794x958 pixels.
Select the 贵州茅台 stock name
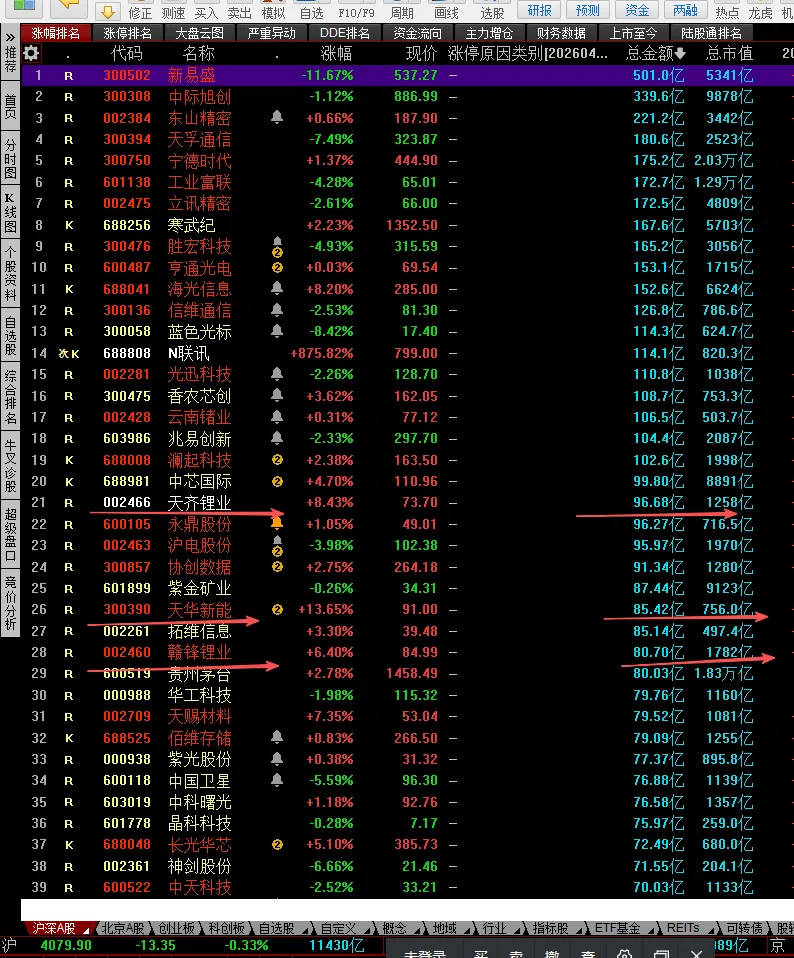tap(200, 674)
